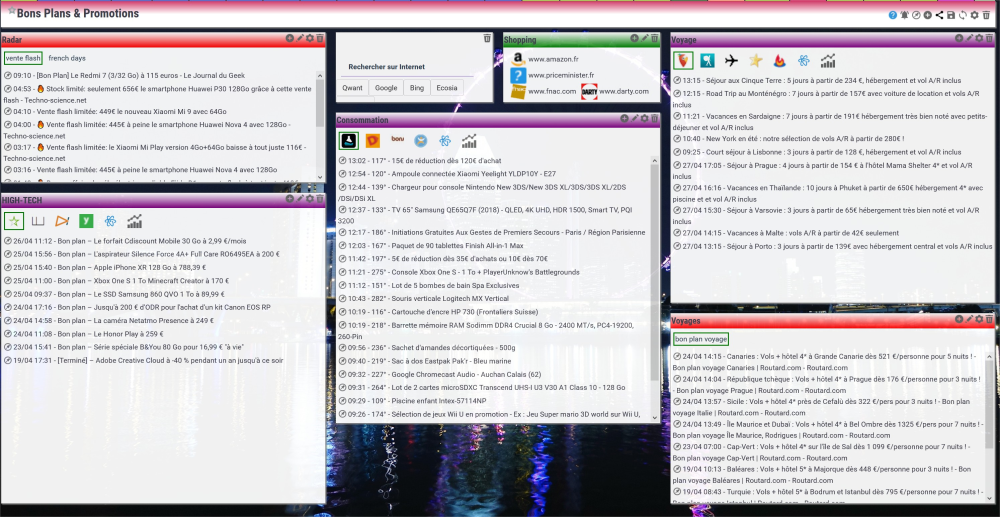This screenshot has width=1000, height=517.
Task: Open www.fnac.com link
Action: (x=552, y=91)
